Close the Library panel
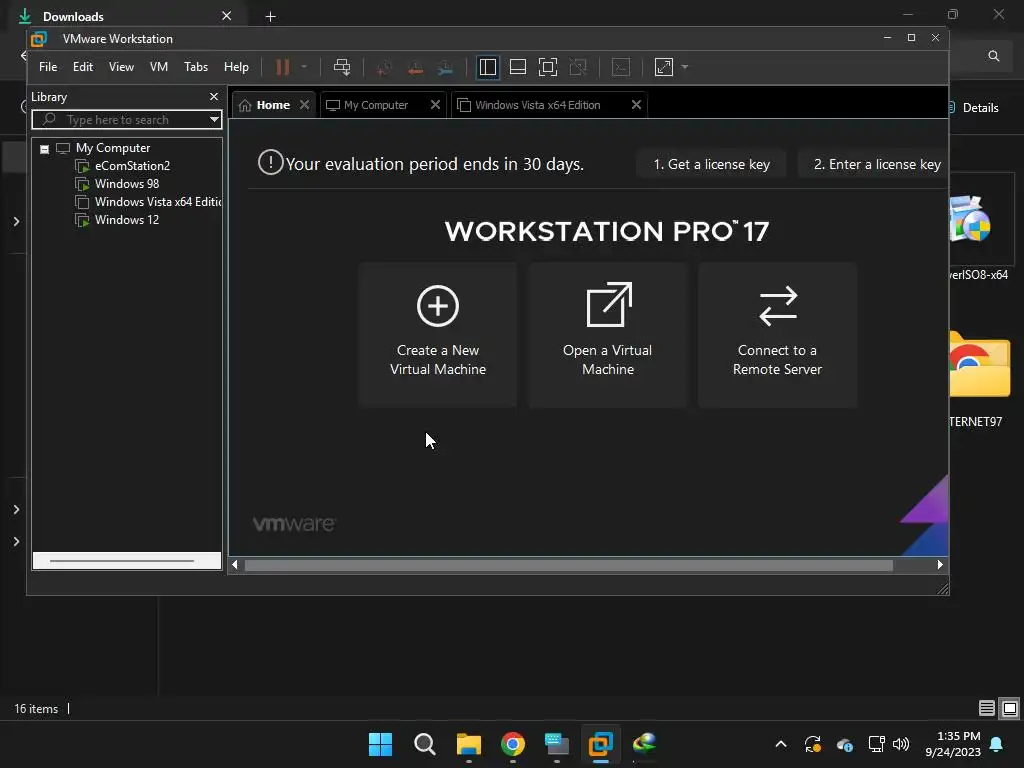The width and height of the screenshot is (1024, 768). click(214, 97)
